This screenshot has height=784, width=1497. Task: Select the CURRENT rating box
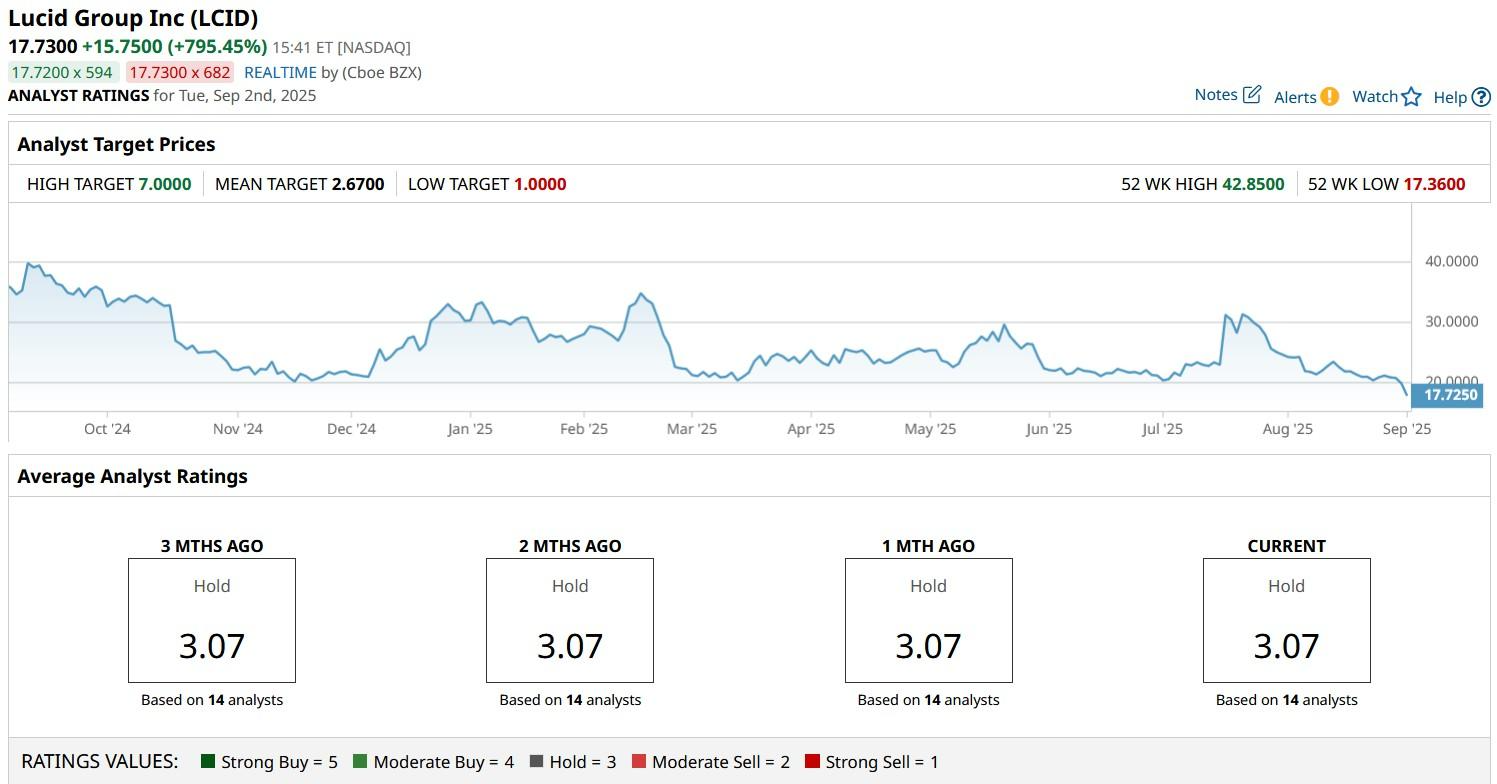(1286, 620)
